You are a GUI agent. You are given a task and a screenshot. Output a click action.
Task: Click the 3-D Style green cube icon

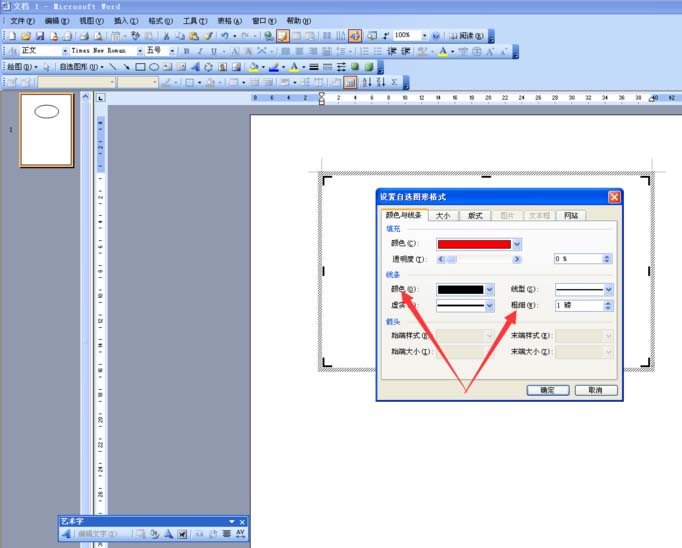click(369, 67)
